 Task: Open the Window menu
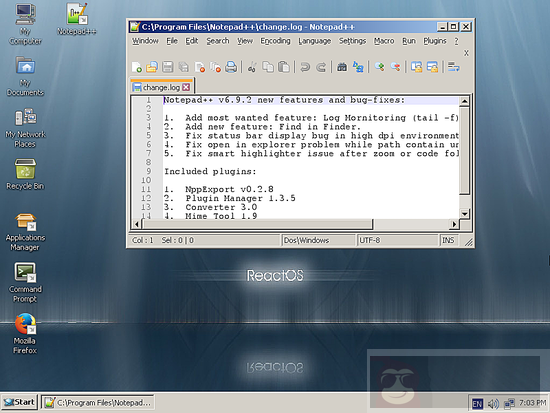145,41
